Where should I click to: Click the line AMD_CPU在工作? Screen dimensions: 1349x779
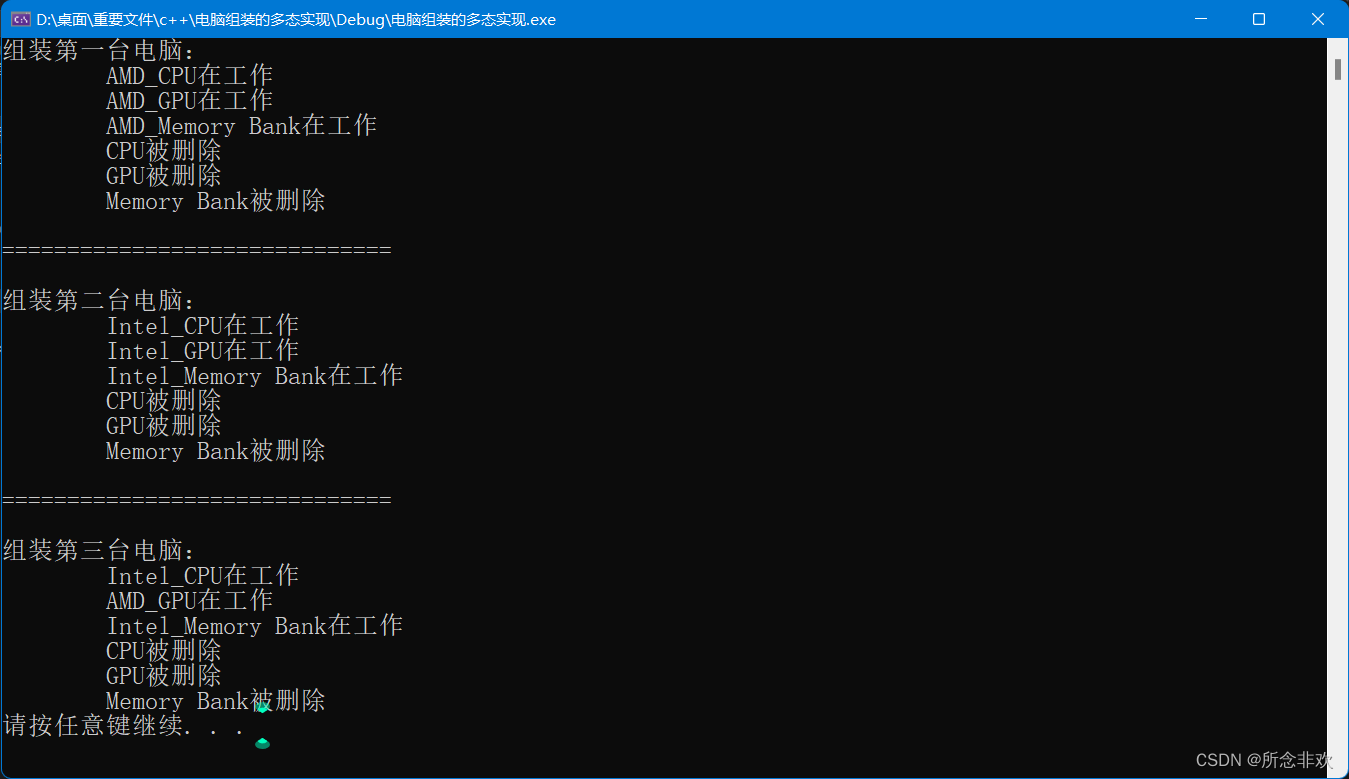pyautogui.click(x=189, y=76)
